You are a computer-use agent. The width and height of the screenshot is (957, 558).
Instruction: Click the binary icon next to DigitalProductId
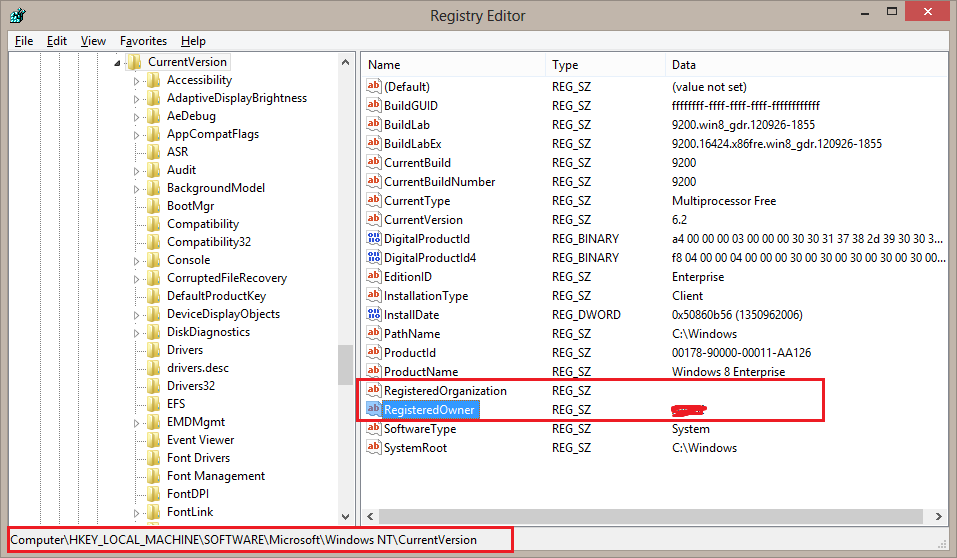tap(374, 239)
